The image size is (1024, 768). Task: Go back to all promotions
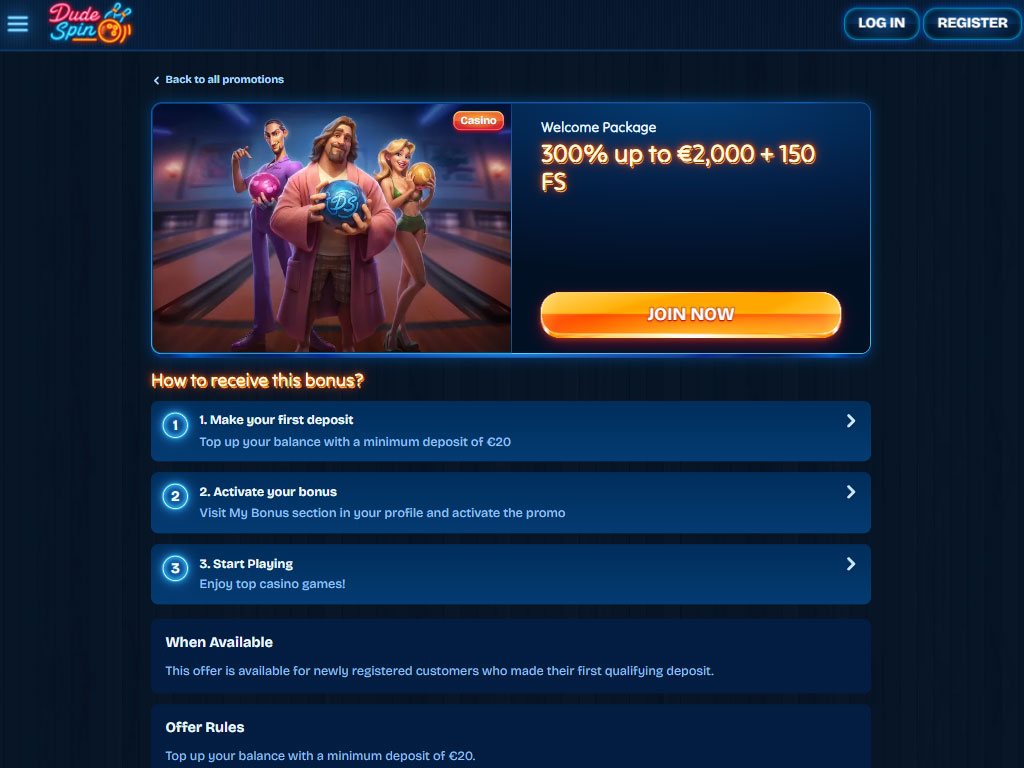pyautogui.click(x=224, y=80)
